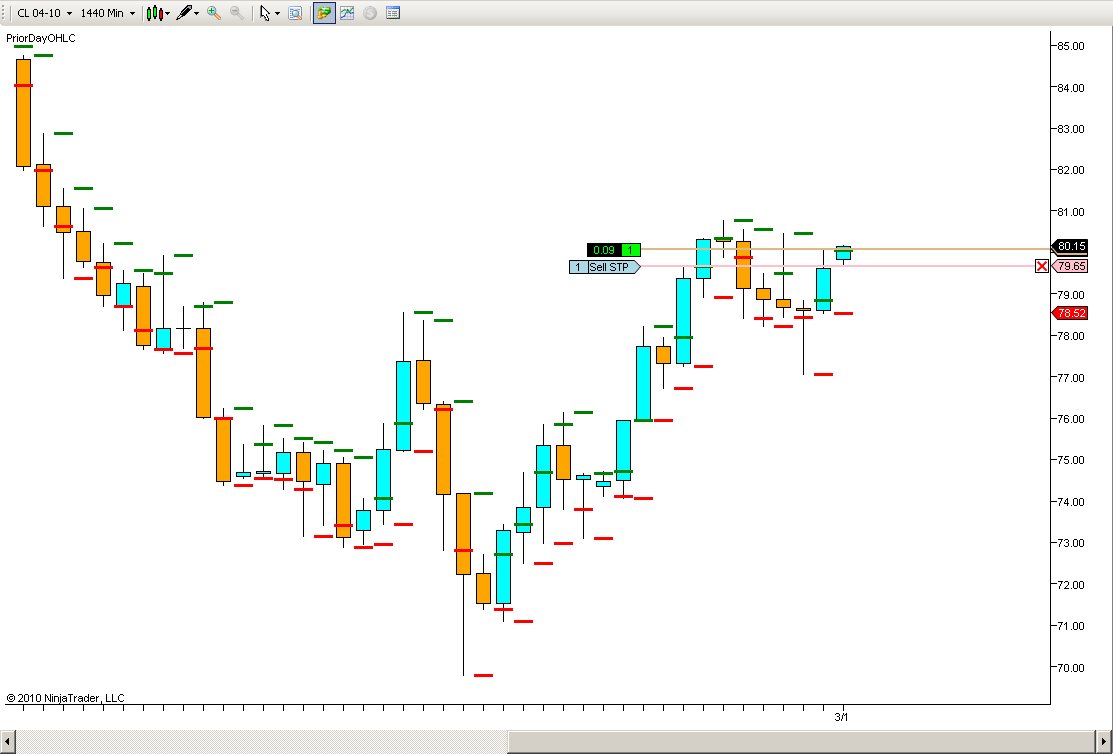
Task: Select the drawing pen tool icon
Action: pyautogui.click(x=184, y=13)
